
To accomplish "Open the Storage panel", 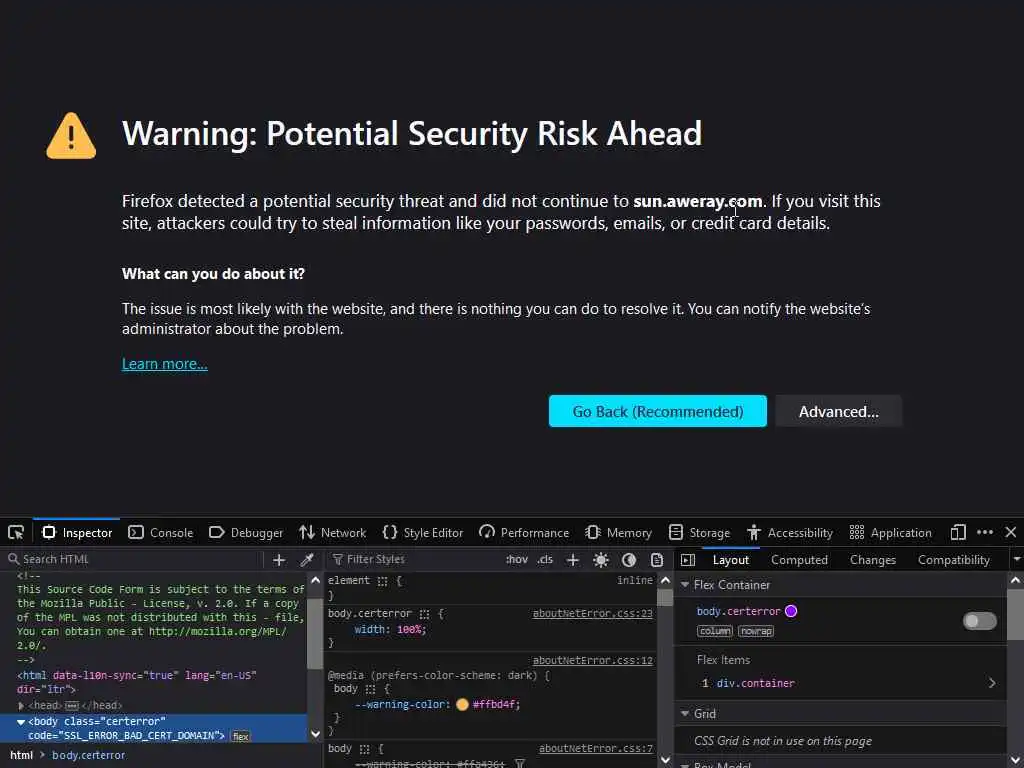I will [x=699, y=532].
